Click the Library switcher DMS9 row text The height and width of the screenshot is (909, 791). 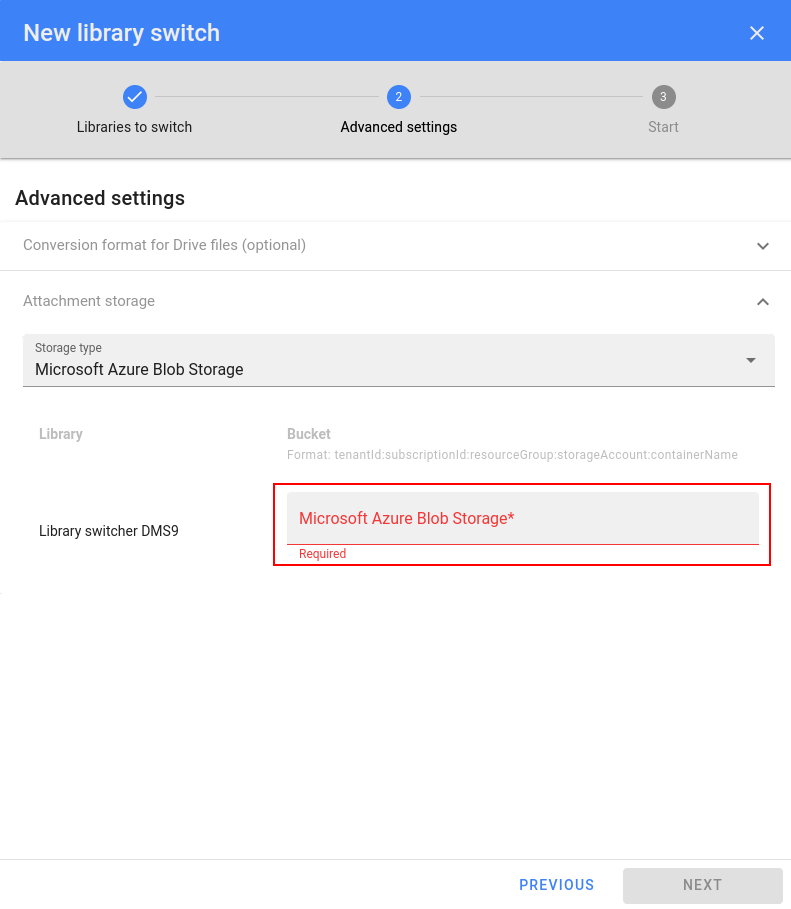click(x=109, y=531)
